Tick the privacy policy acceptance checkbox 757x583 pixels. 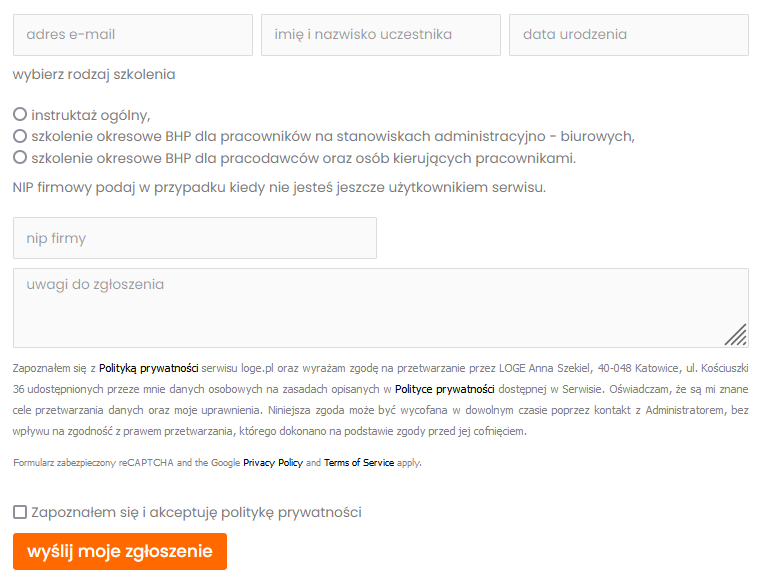pos(20,512)
